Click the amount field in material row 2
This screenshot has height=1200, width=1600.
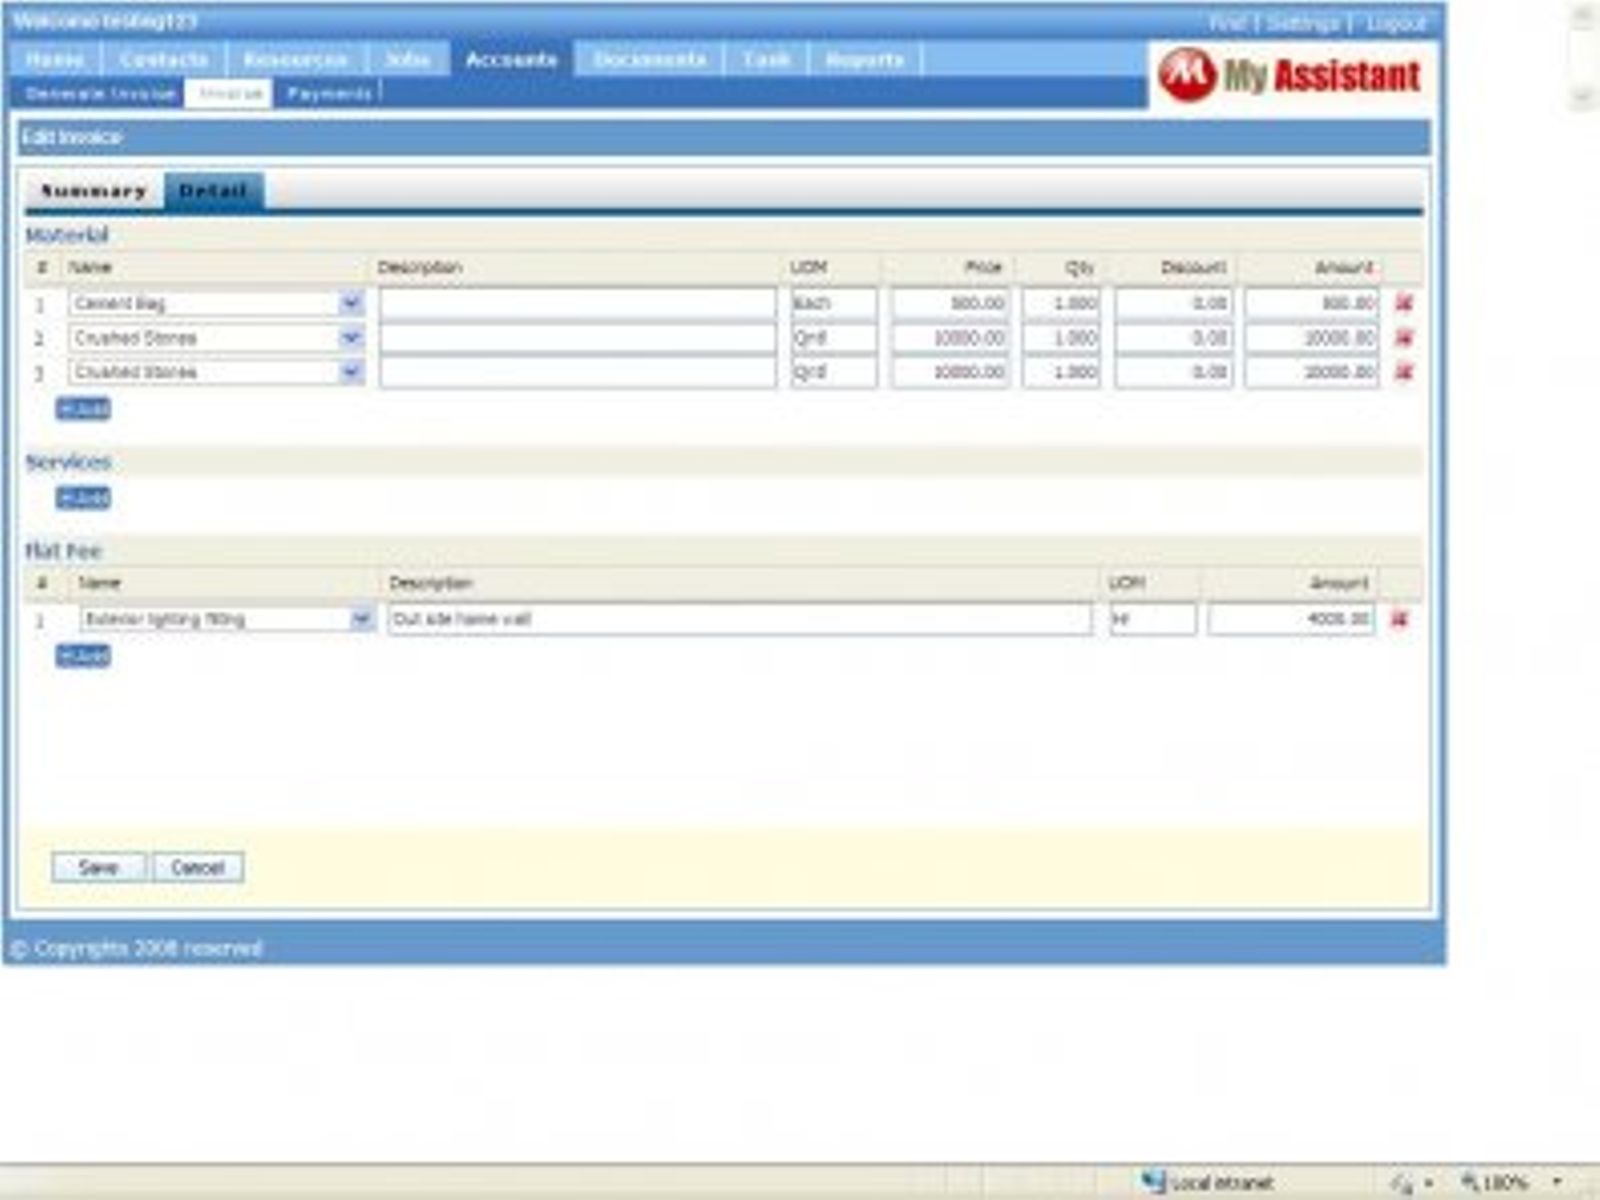click(1312, 338)
